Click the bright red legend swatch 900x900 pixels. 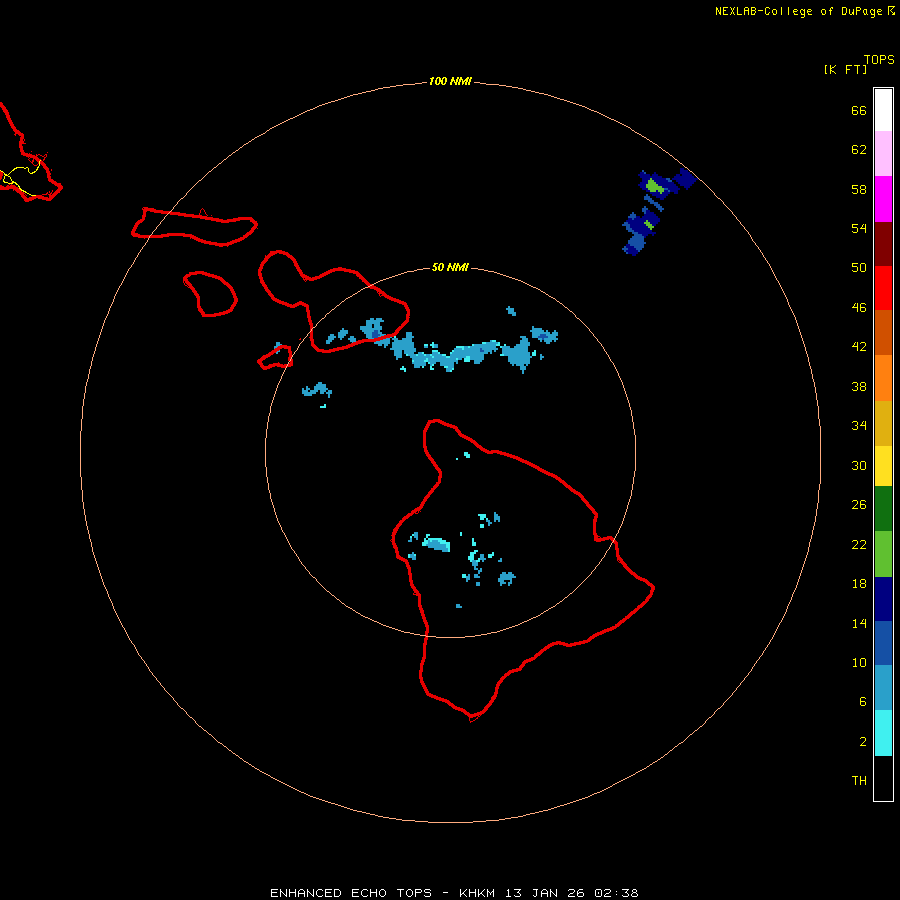[883, 288]
